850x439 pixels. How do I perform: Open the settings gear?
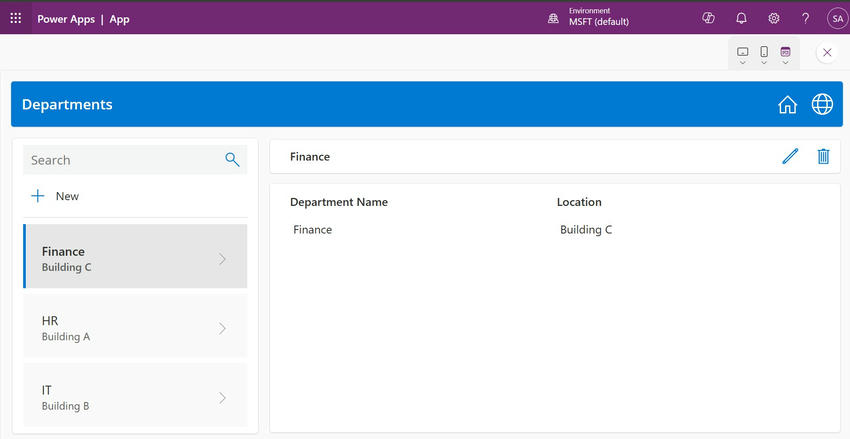(x=774, y=18)
